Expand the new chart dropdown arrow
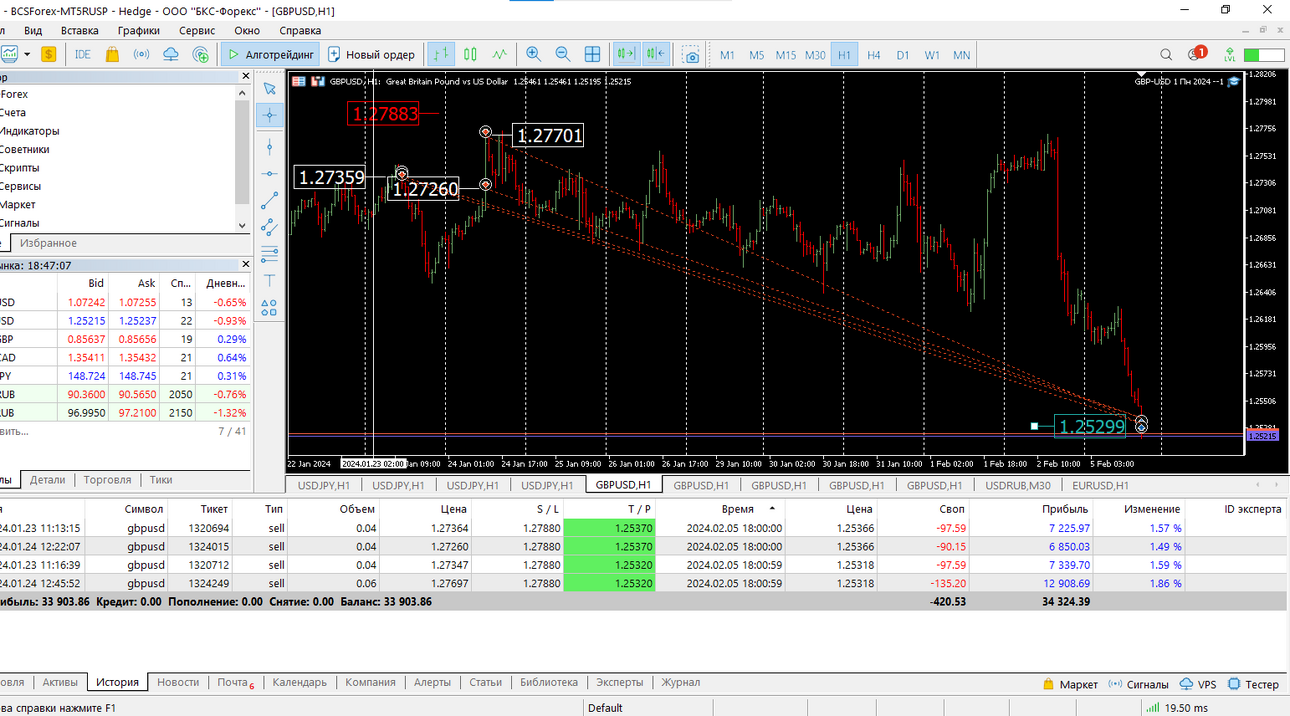The height and width of the screenshot is (716, 1290). tap(27, 54)
